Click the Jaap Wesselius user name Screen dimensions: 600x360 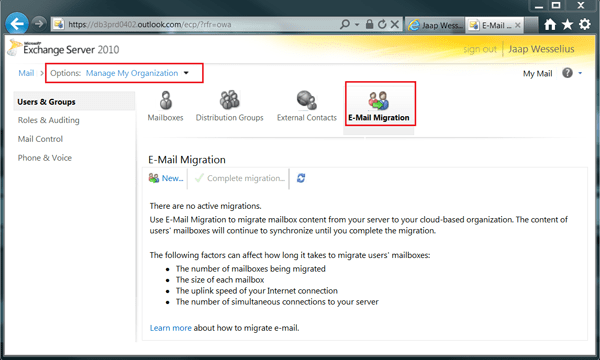tap(541, 49)
